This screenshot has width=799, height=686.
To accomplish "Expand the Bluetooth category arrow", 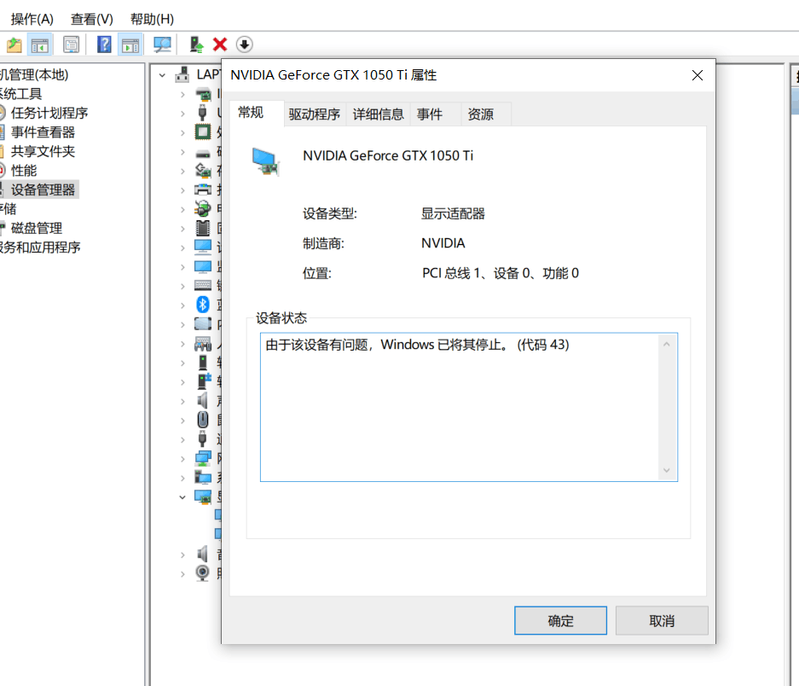I will click(x=182, y=305).
